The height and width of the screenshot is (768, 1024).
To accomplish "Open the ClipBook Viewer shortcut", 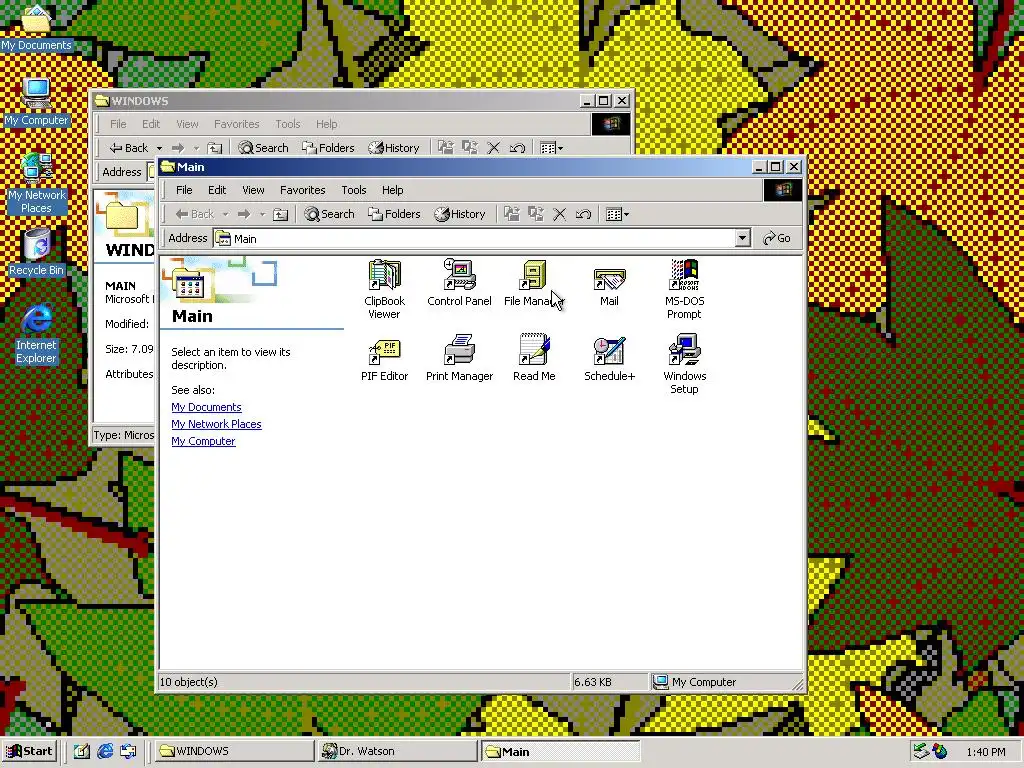I will [x=384, y=289].
